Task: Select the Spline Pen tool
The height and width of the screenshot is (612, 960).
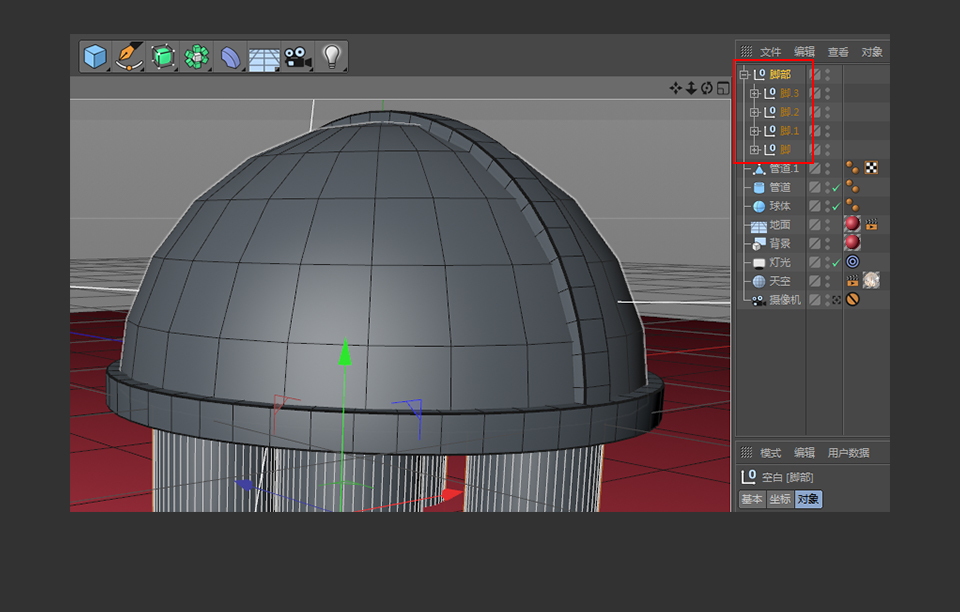Action: tap(129, 57)
